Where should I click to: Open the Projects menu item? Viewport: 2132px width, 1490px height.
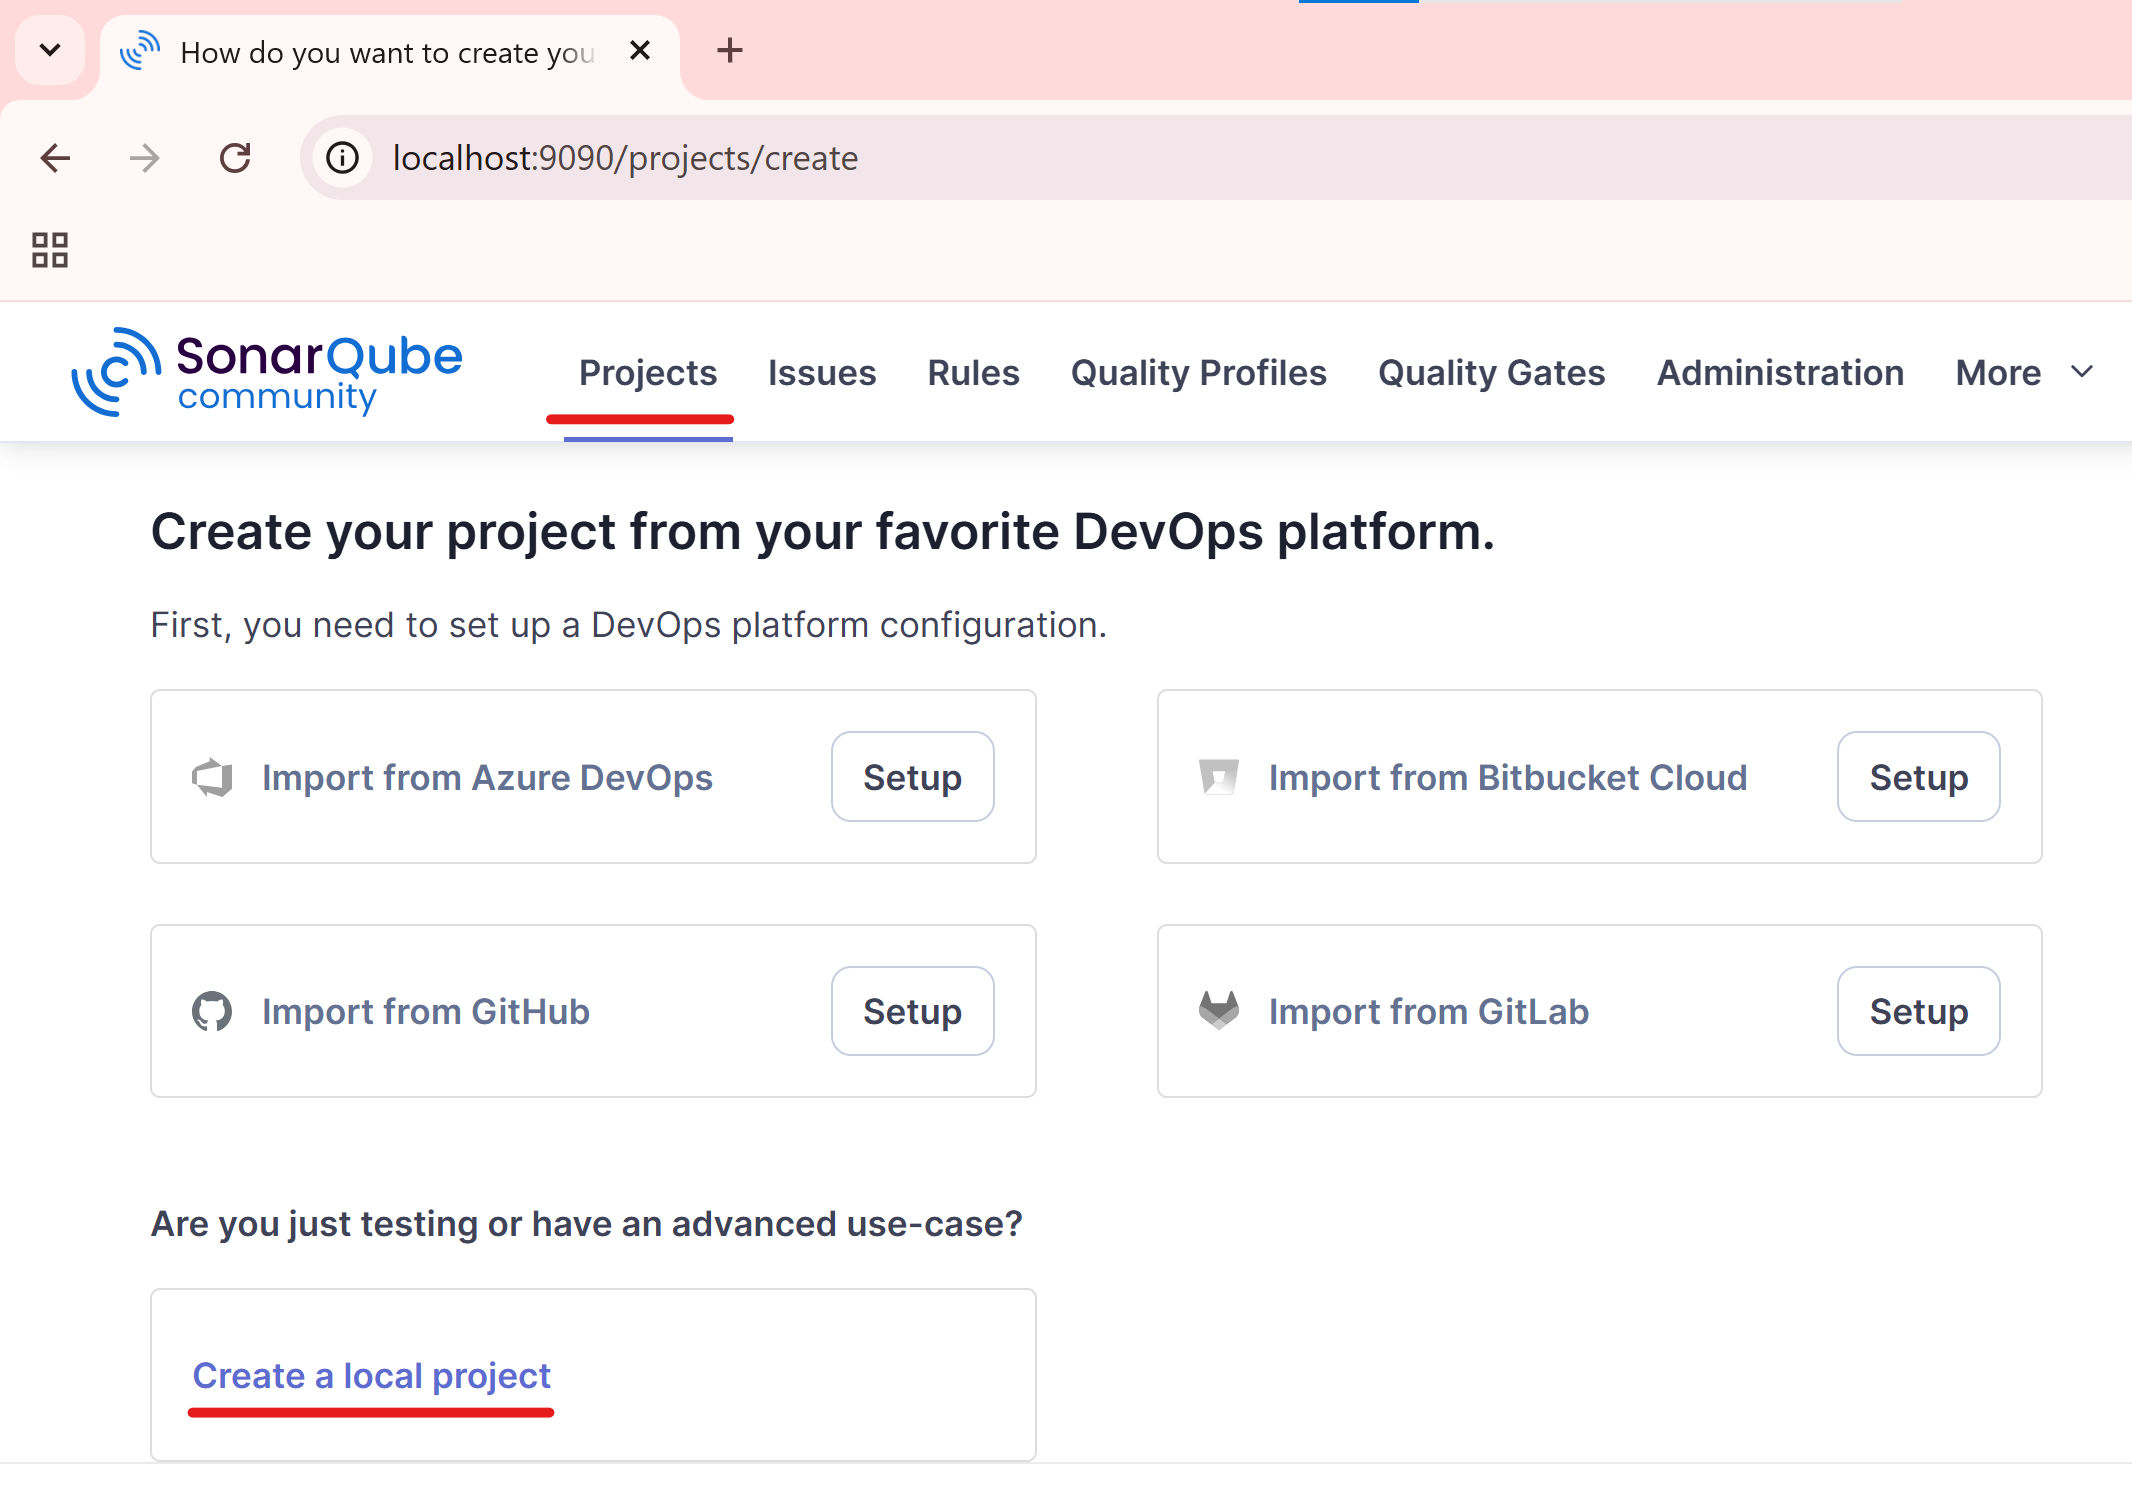pos(648,373)
